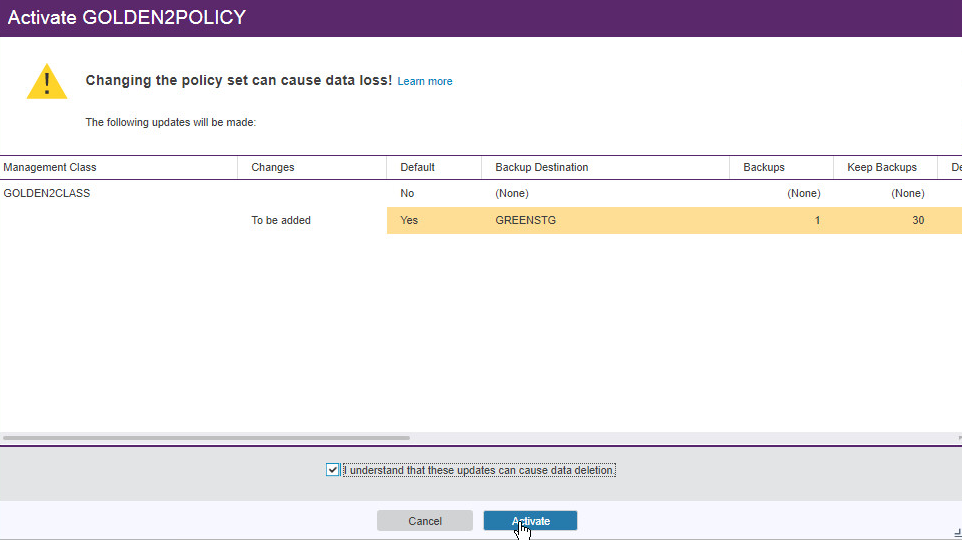
Task: Select the GREENSTG backup destination cell
Action: (525, 220)
